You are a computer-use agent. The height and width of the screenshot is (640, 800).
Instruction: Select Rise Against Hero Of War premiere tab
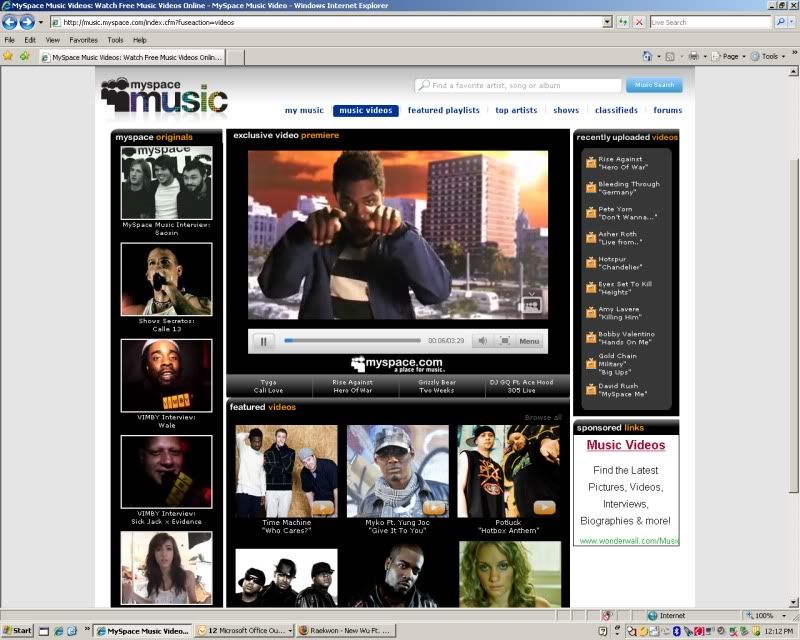coord(353,386)
